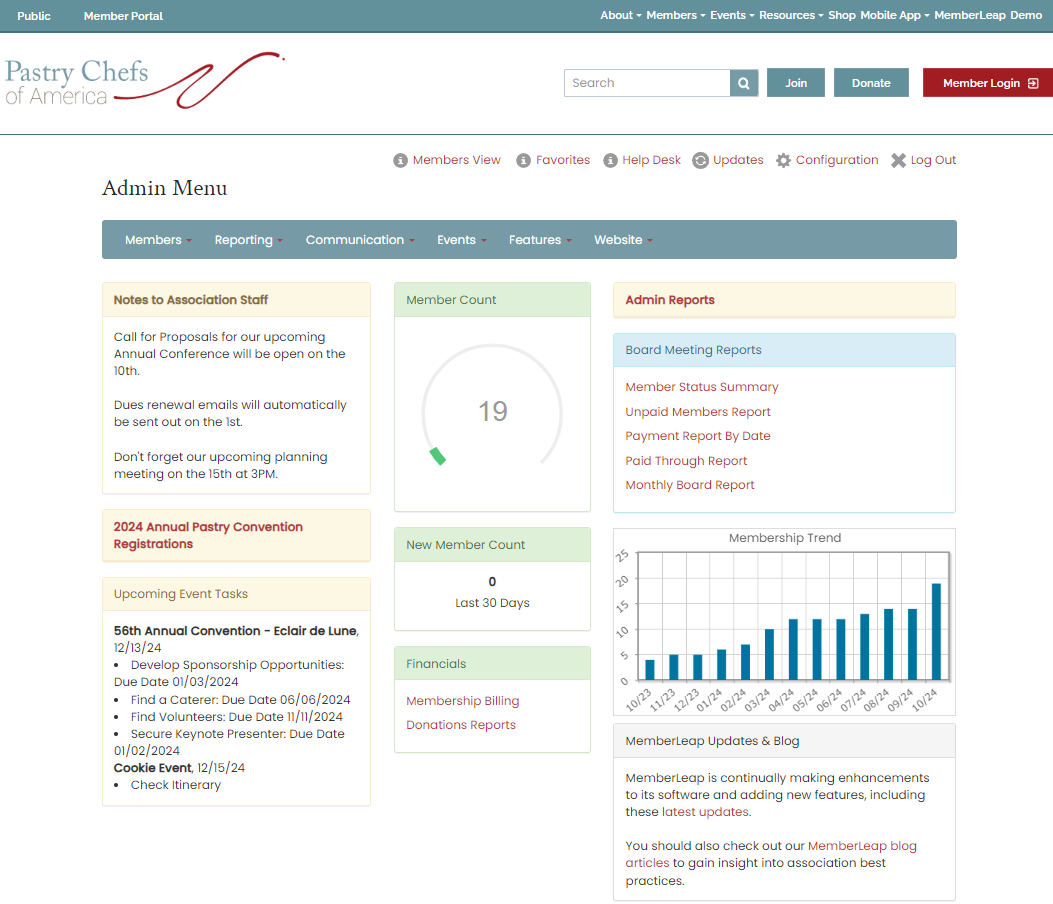Click the Check Itinerary task item
Image resolution: width=1053 pixels, height=904 pixels.
click(x=175, y=784)
